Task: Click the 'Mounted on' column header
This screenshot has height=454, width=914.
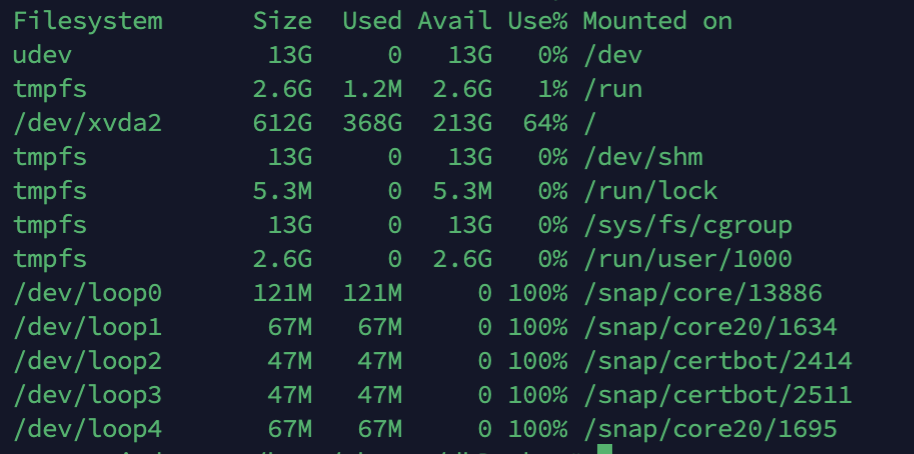Action: pyautogui.click(x=657, y=21)
